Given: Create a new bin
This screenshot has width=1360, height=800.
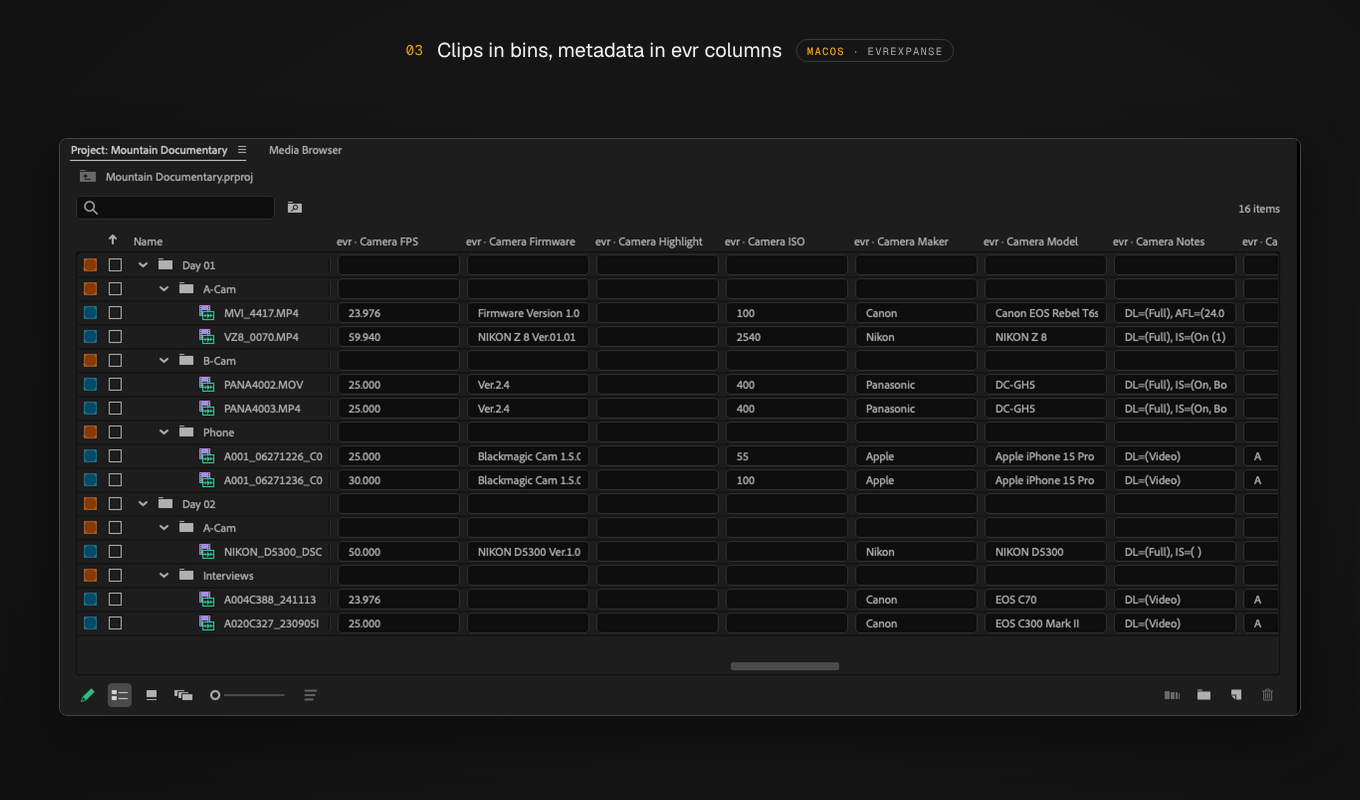Looking at the screenshot, I should pyautogui.click(x=1204, y=695).
